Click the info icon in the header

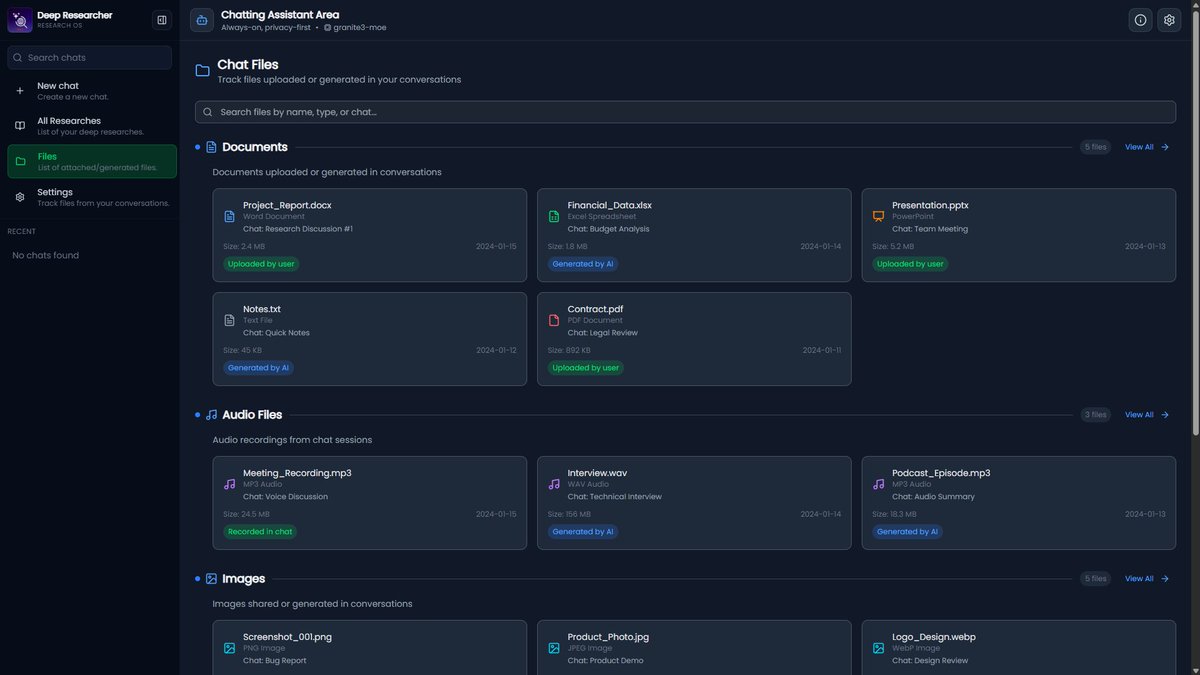point(1138,18)
